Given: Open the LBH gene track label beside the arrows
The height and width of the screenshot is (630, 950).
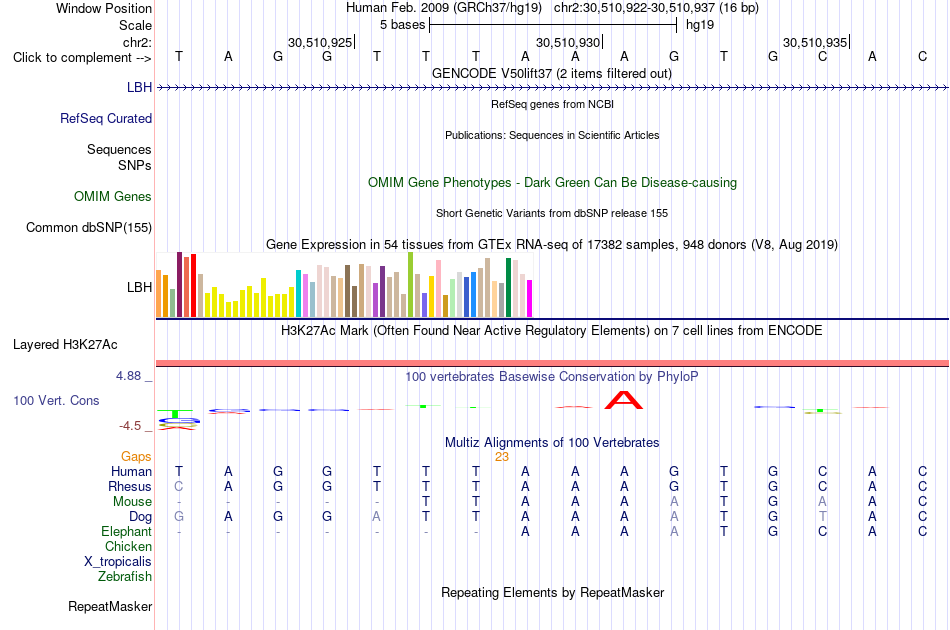Looking at the screenshot, I should pos(139,87).
